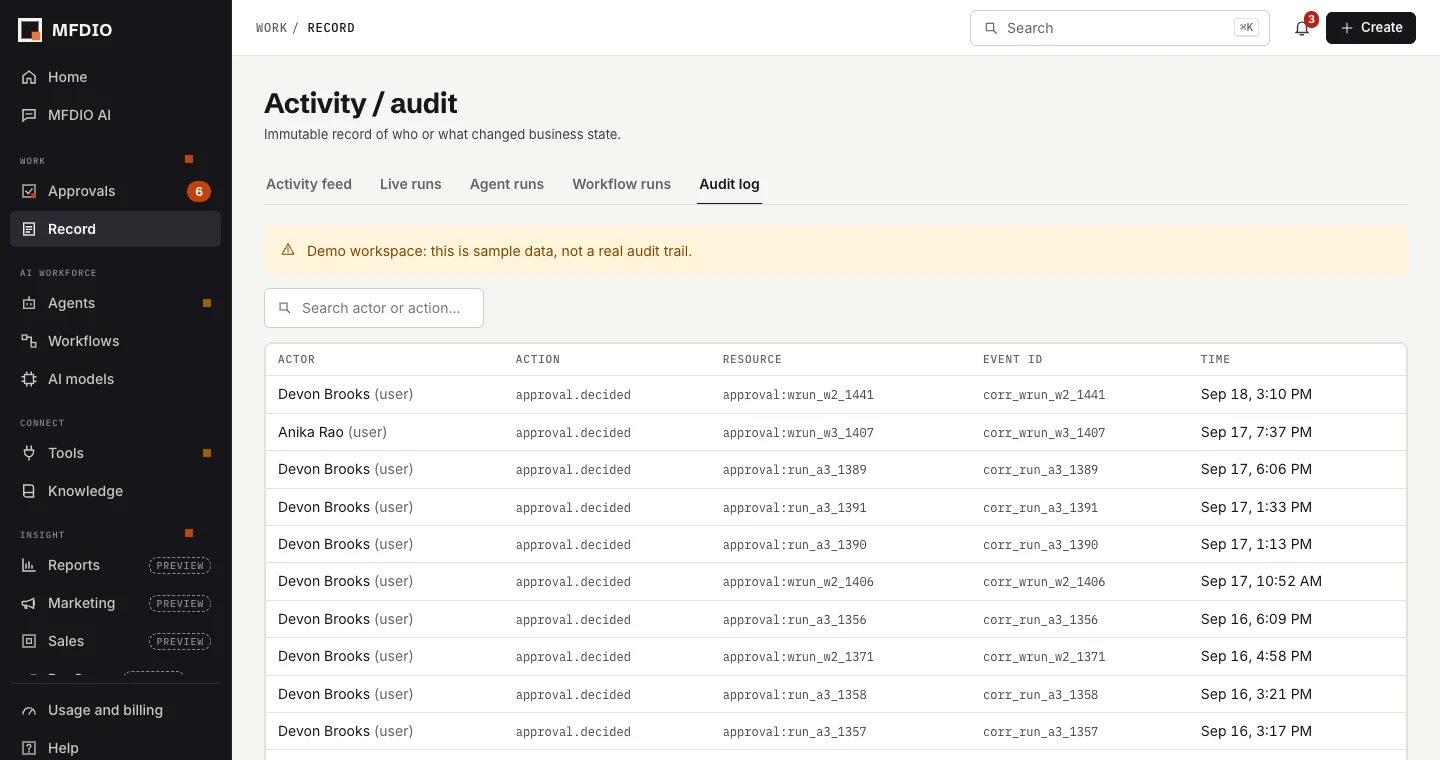This screenshot has width=1440, height=760.
Task: Select the Audit log tab
Action: point(729,184)
